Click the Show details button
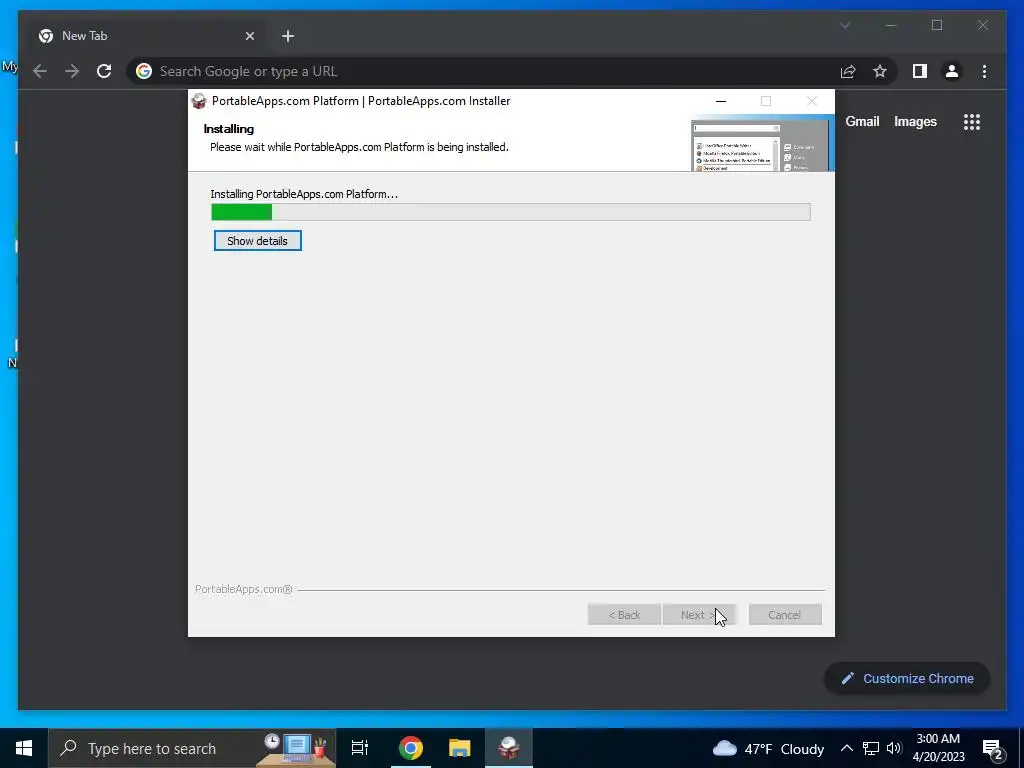1024x768 pixels. point(257,240)
